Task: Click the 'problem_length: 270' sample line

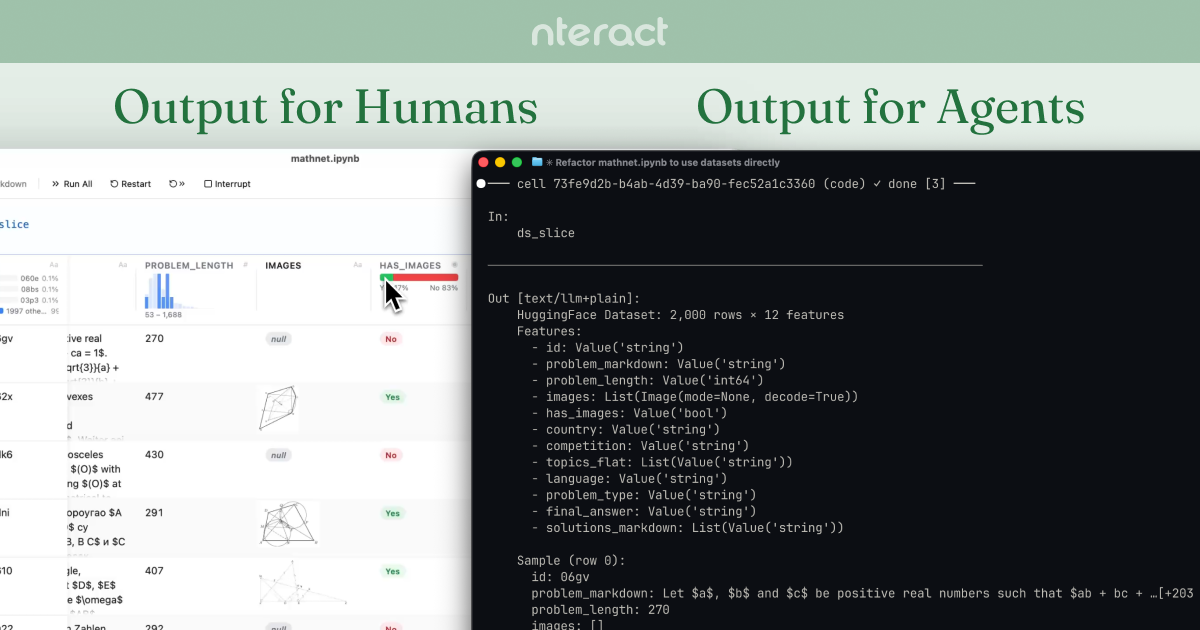Action: pos(600,609)
